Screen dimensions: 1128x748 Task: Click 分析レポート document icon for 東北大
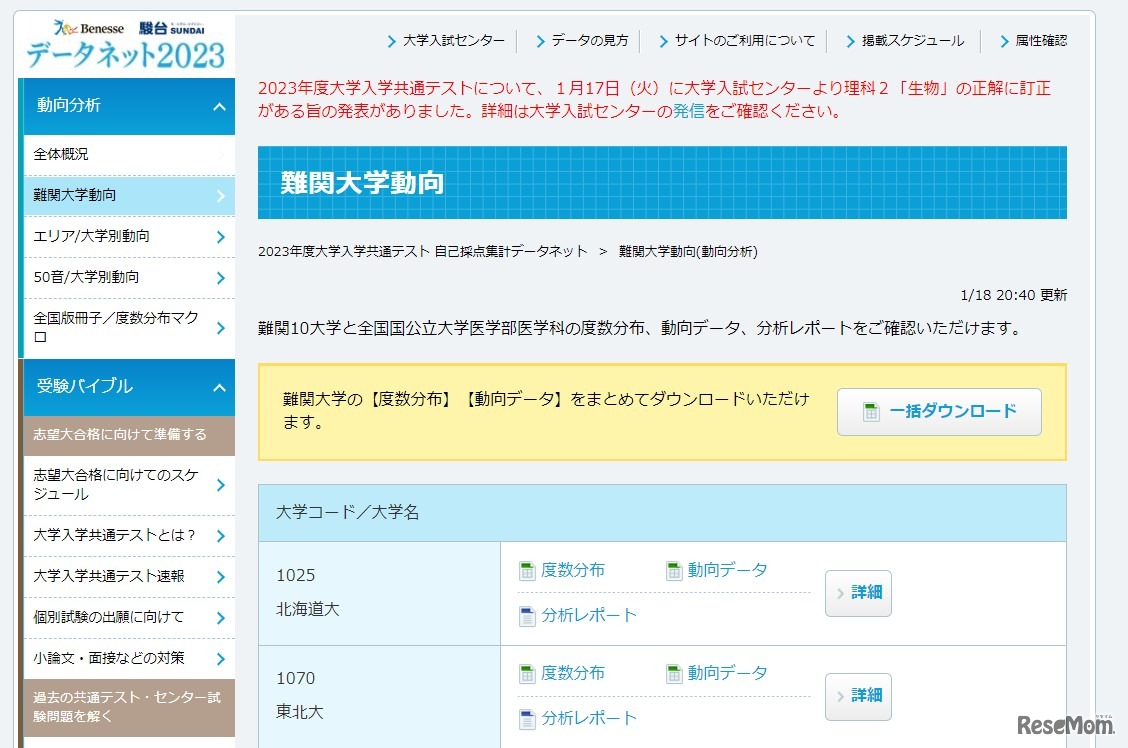tap(527, 719)
